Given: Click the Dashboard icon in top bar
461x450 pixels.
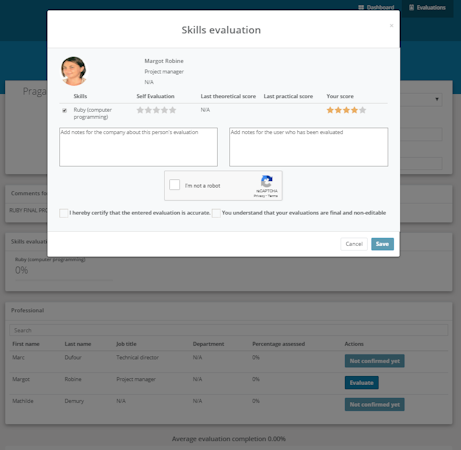Looking at the screenshot, I should pyautogui.click(x=361, y=7).
